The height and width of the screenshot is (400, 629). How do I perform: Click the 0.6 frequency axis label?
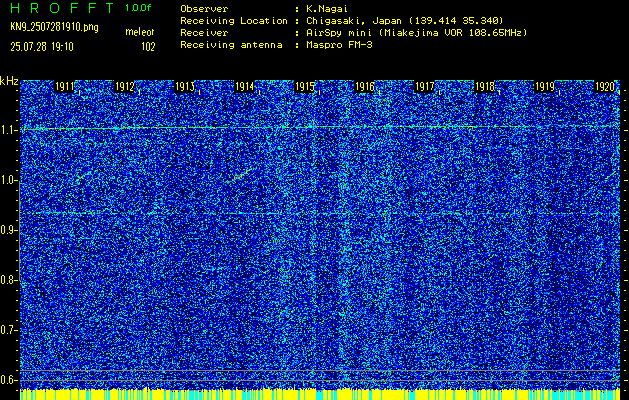pyautogui.click(x=9, y=380)
